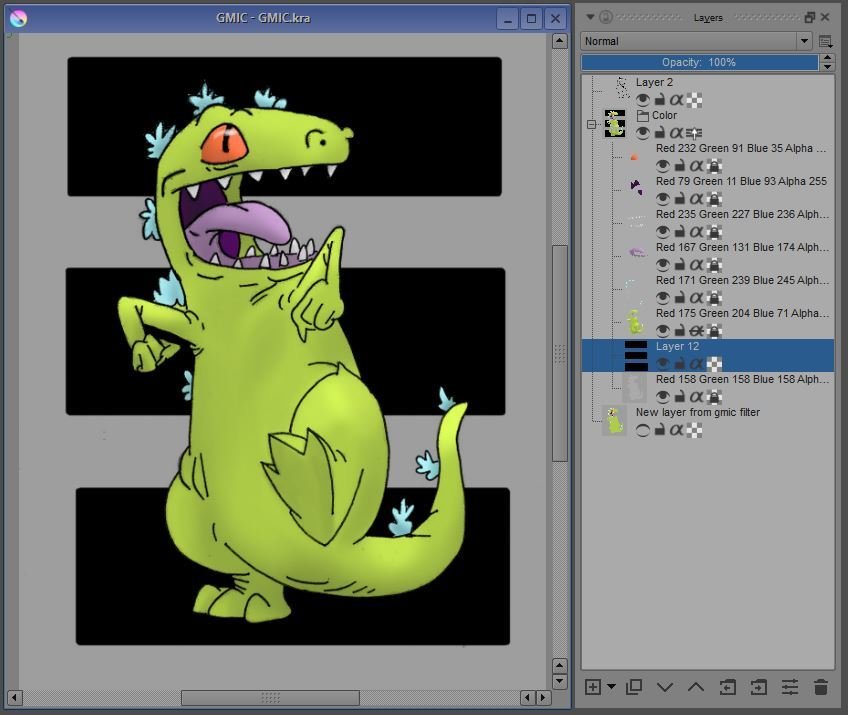Toggle alpha lock on Red 79 layer
848x715 pixels.
(714, 198)
